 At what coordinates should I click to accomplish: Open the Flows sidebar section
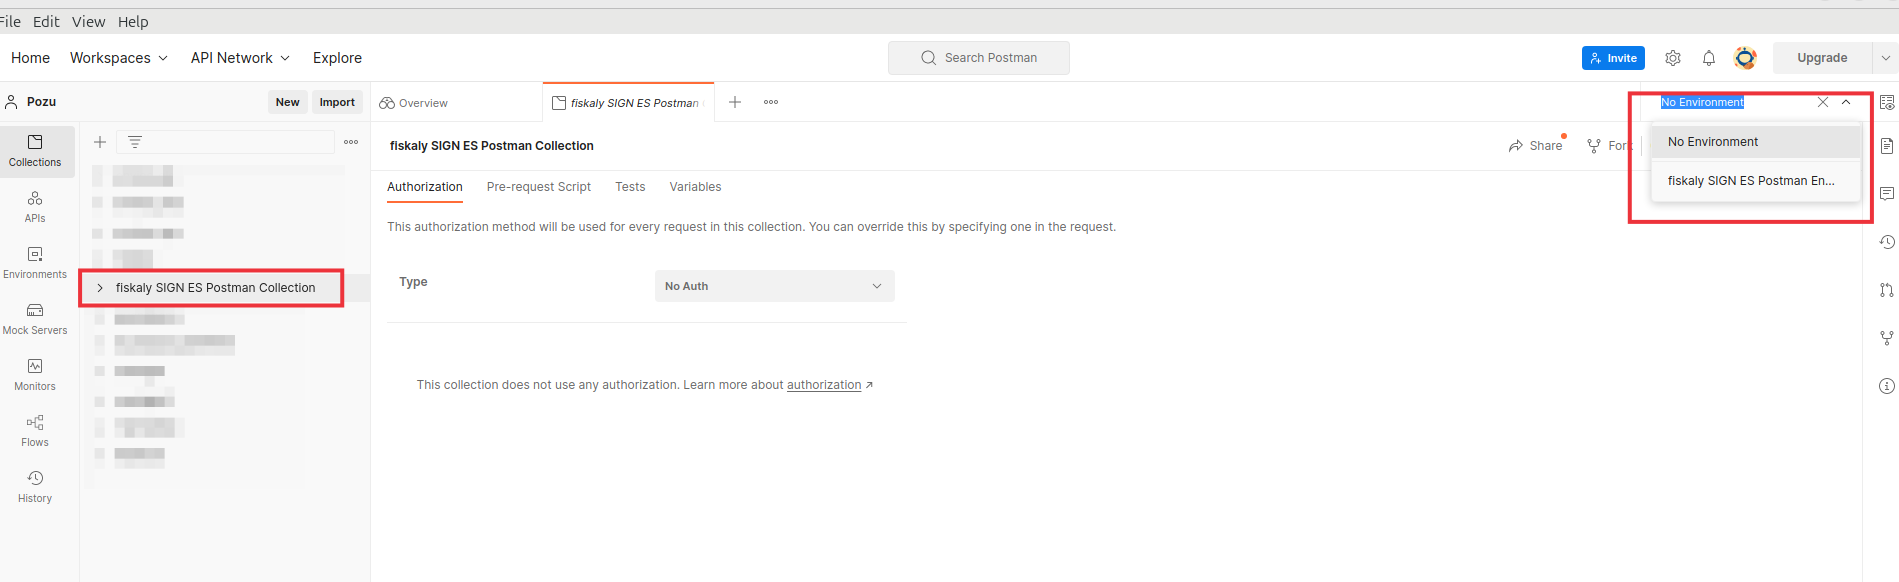click(x=35, y=430)
